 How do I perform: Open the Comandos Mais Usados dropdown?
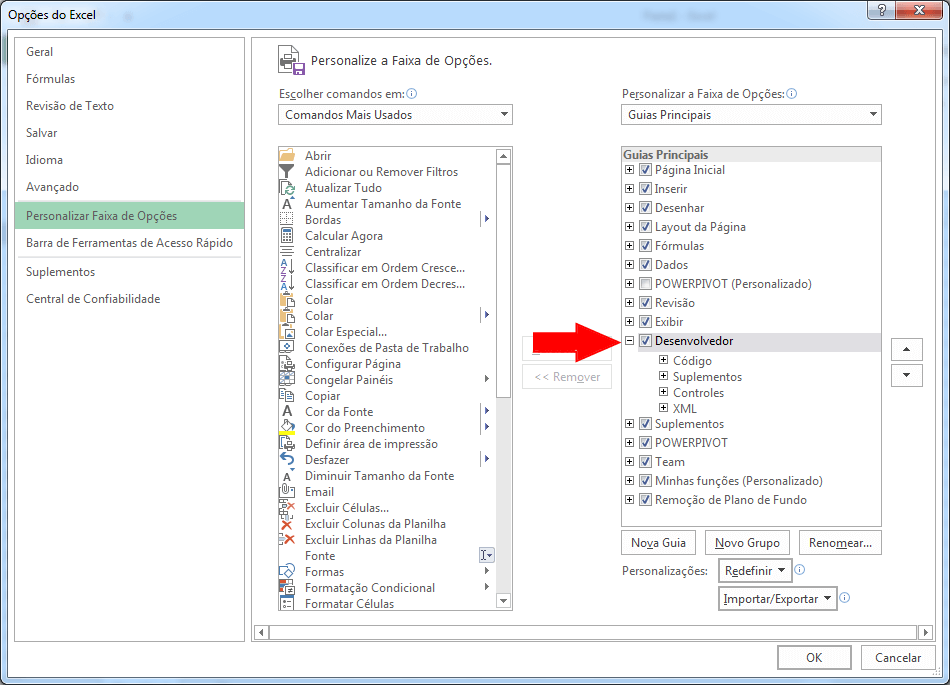[396, 114]
